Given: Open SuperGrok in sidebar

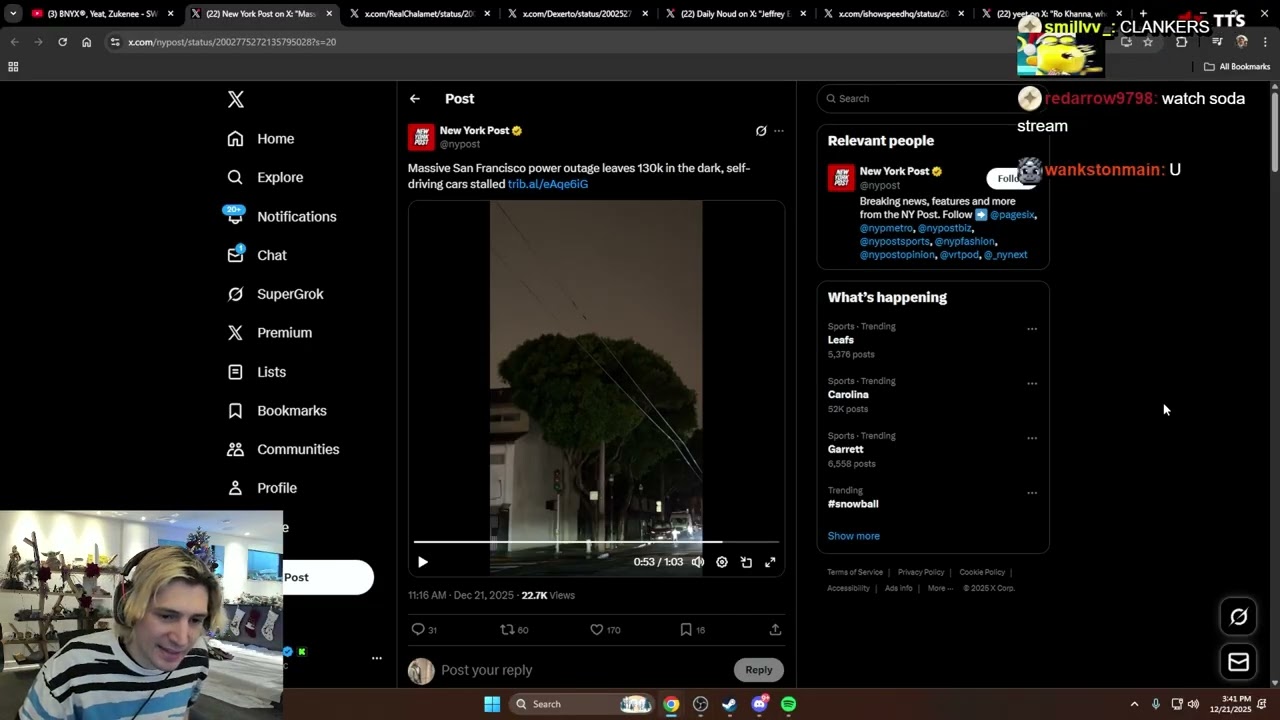Looking at the screenshot, I should 276,294.
